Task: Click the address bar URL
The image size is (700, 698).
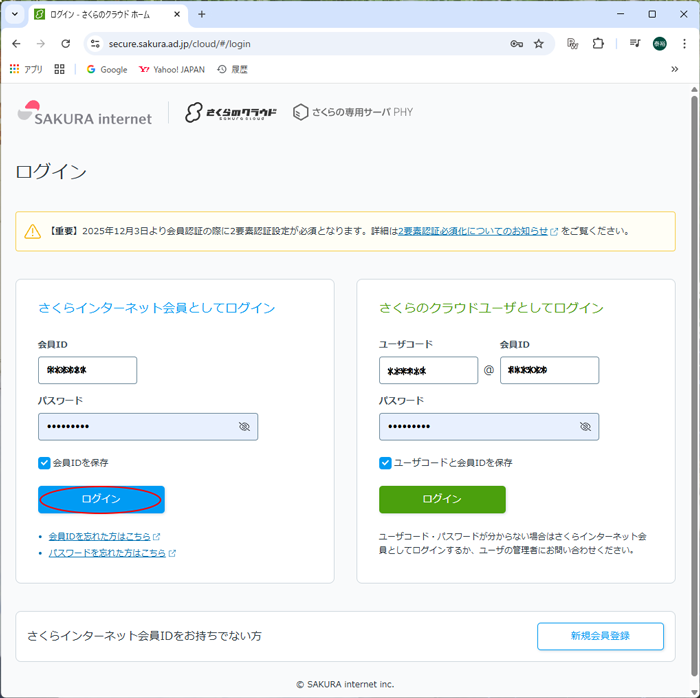Action: (179, 44)
